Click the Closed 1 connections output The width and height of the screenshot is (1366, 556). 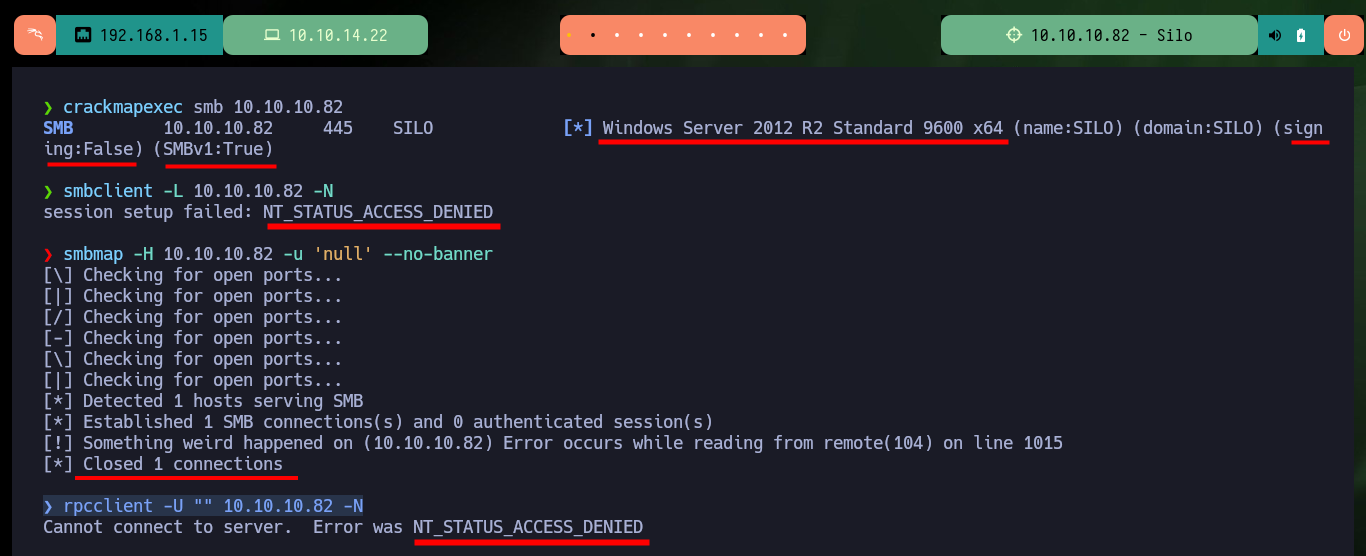[183, 464]
